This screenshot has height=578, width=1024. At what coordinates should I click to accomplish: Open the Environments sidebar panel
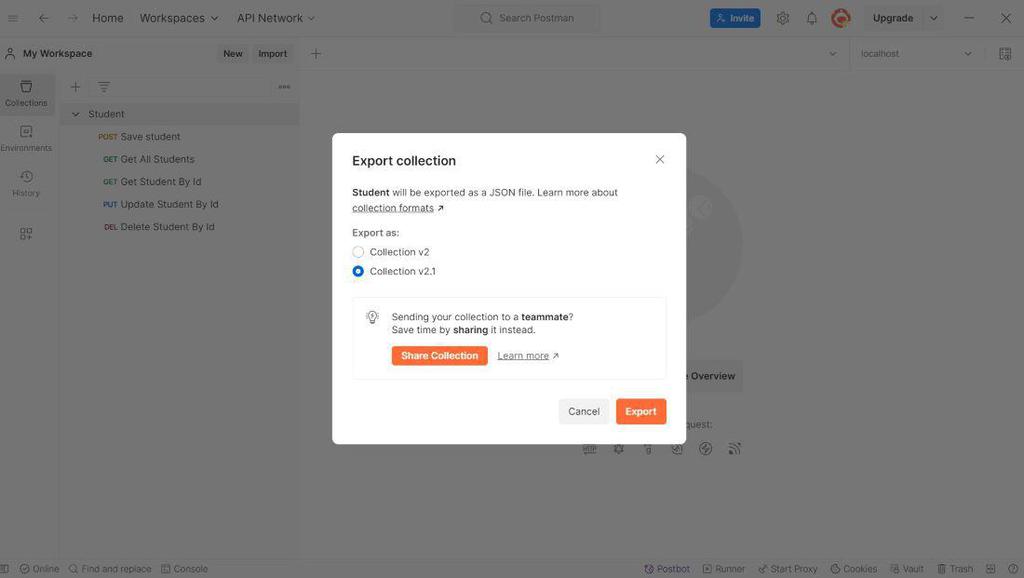pos(26,138)
